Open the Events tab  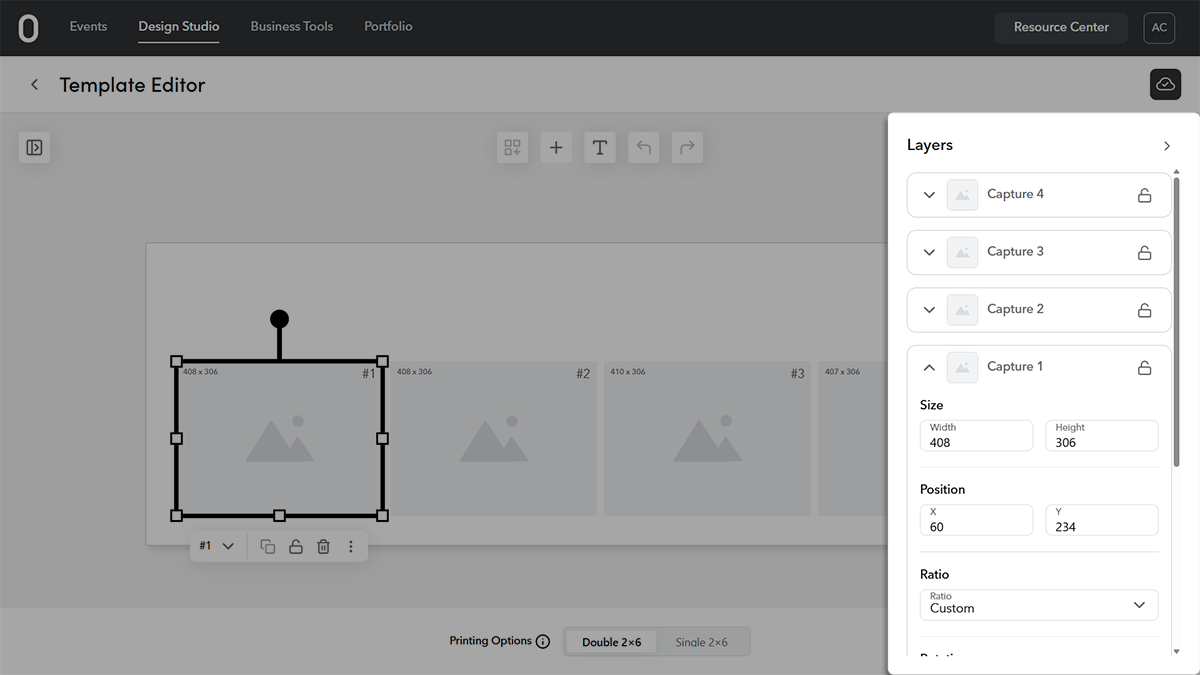pyautogui.click(x=88, y=27)
